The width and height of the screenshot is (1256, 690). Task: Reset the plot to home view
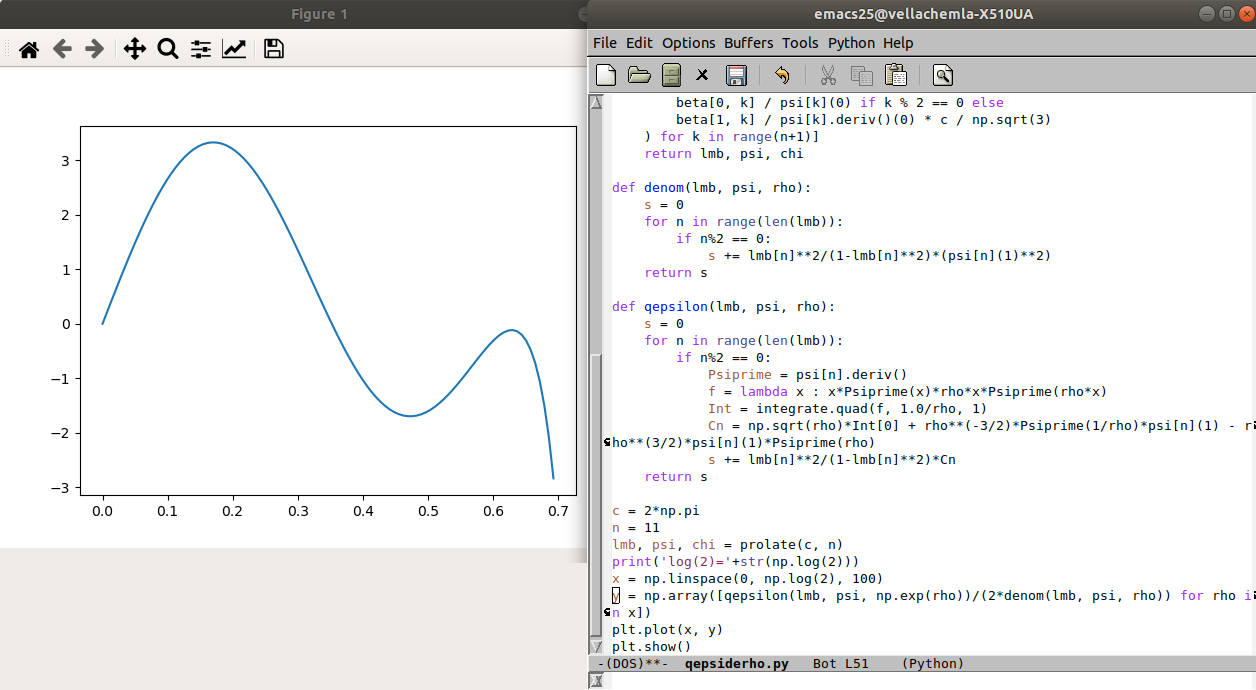29,49
